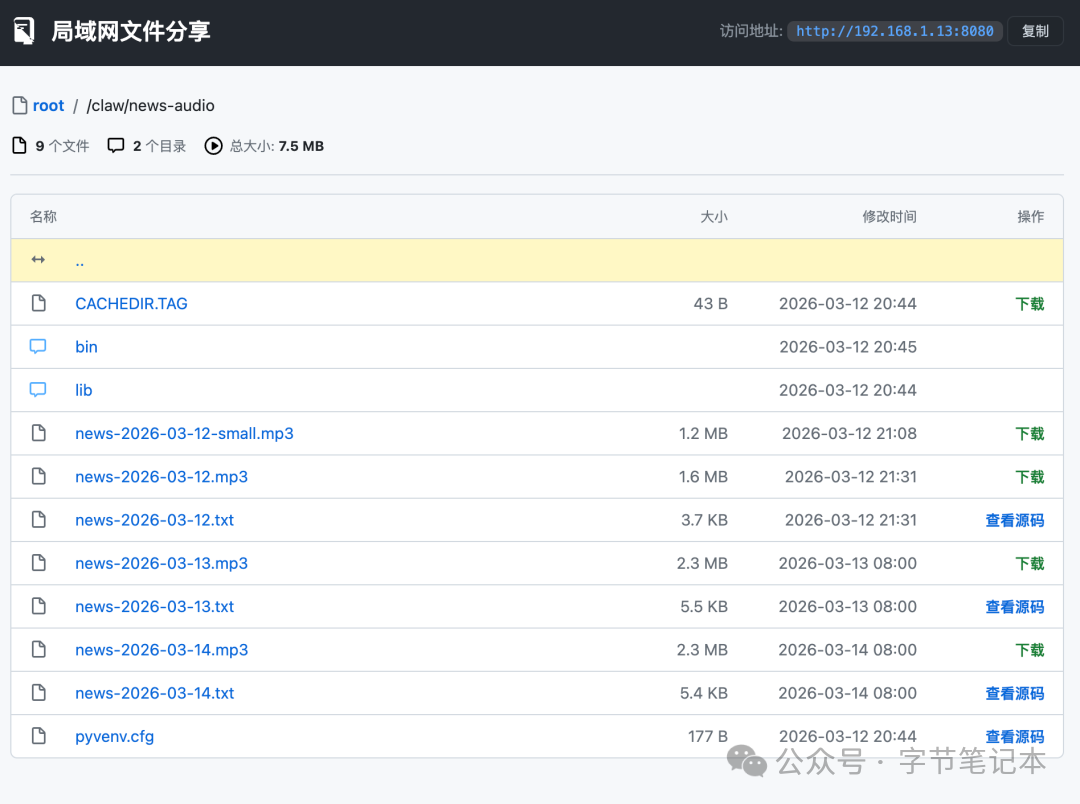Click the file icon beside root breadcrumb
The image size is (1080, 804).
(x=19, y=106)
